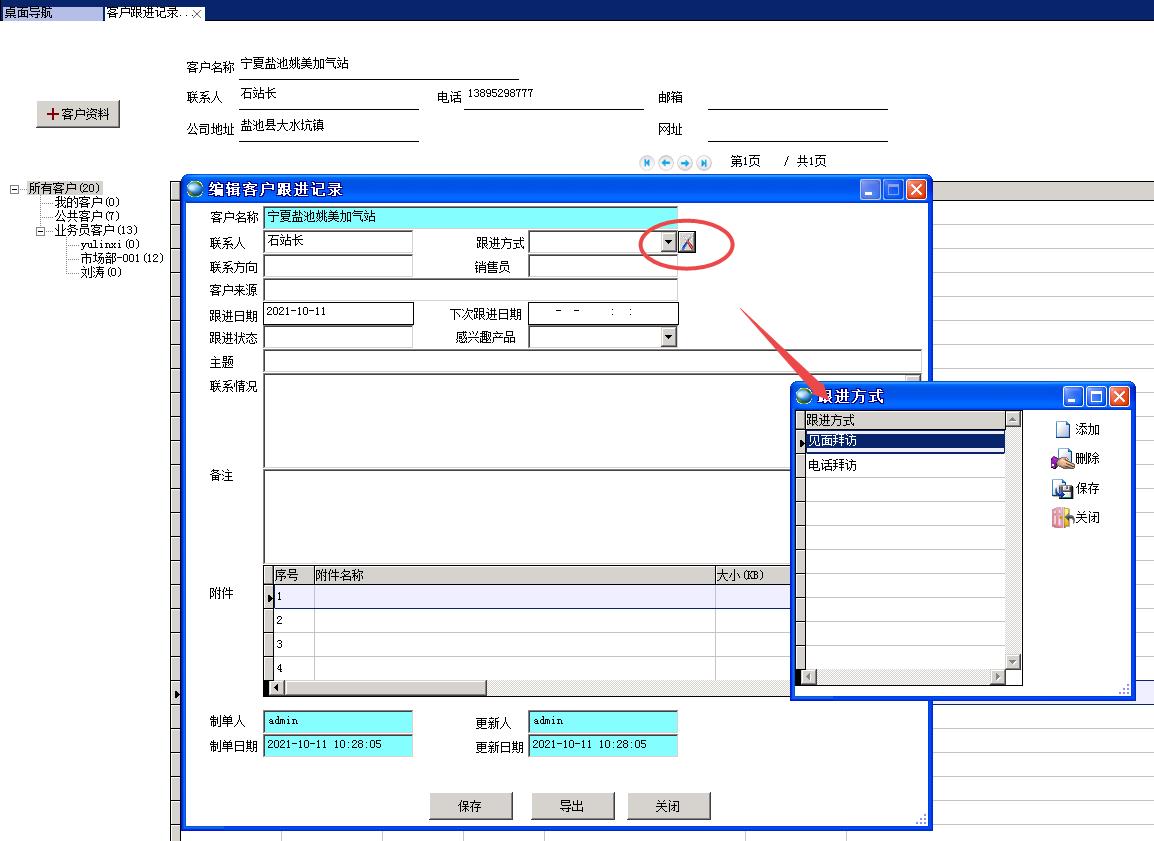The height and width of the screenshot is (841, 1154).
Task: Open the 感兴趣产品 dropdown
Action: pos(671,336)
